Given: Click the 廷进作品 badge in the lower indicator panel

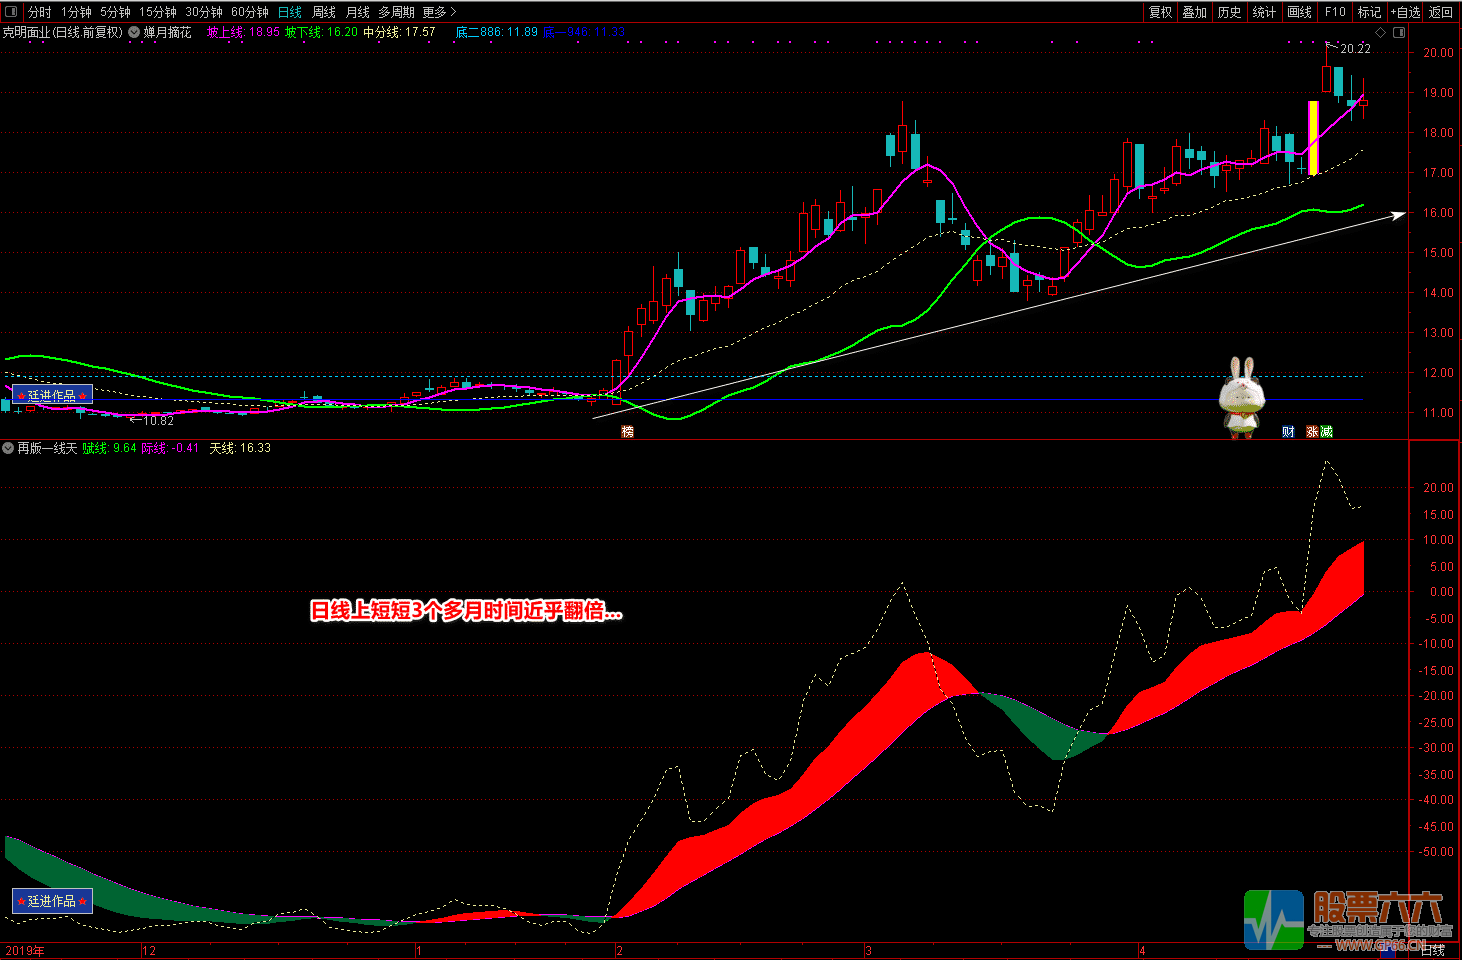Looking at the screenshot, I should pos(52,901).
